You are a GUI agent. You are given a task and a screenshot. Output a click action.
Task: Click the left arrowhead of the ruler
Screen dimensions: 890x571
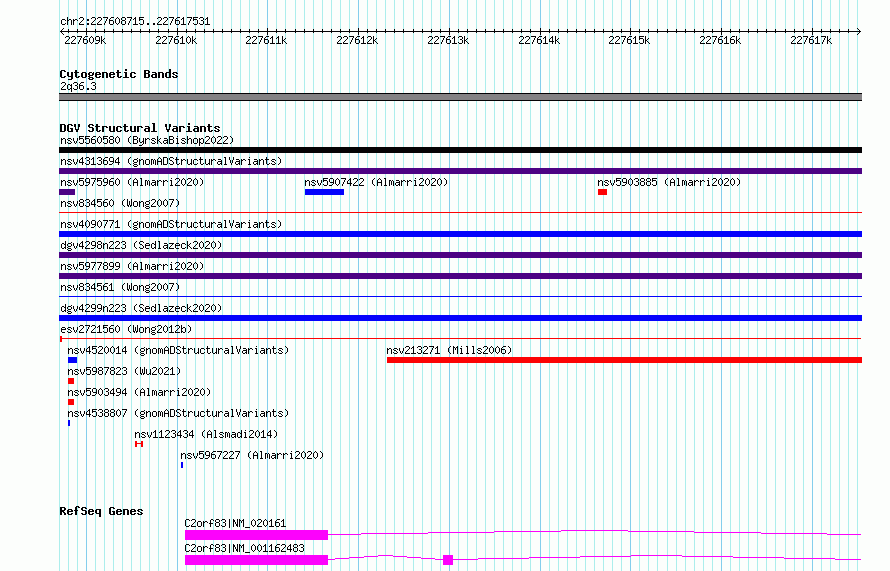pyautogui.click(x=62, y=32)
